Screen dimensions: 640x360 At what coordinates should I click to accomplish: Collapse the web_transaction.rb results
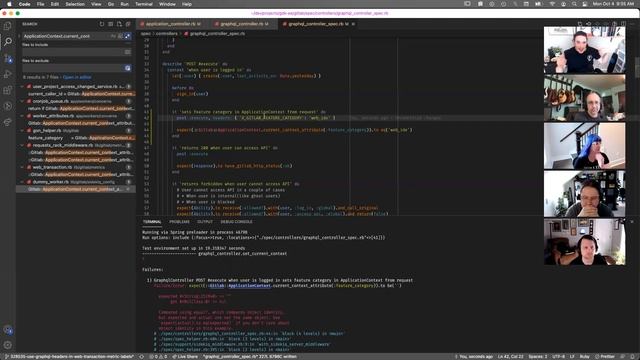22,167
